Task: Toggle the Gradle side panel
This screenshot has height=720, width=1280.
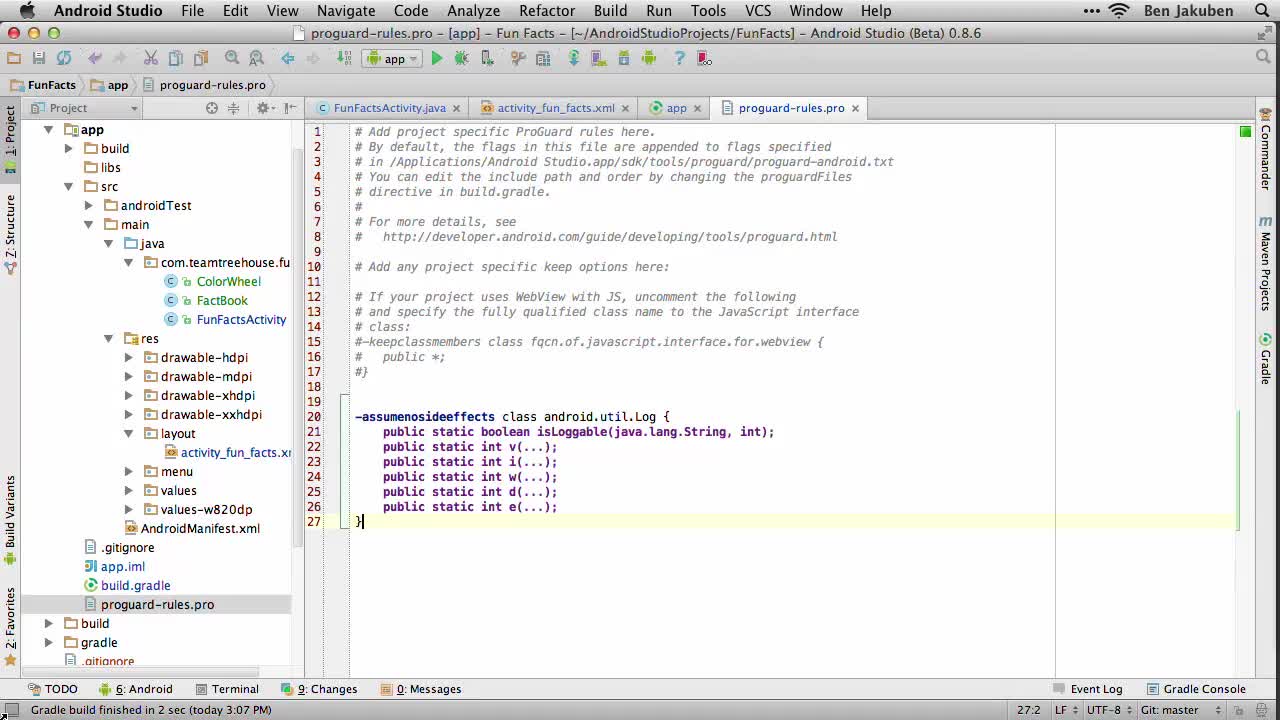Action: point(1265,359)
